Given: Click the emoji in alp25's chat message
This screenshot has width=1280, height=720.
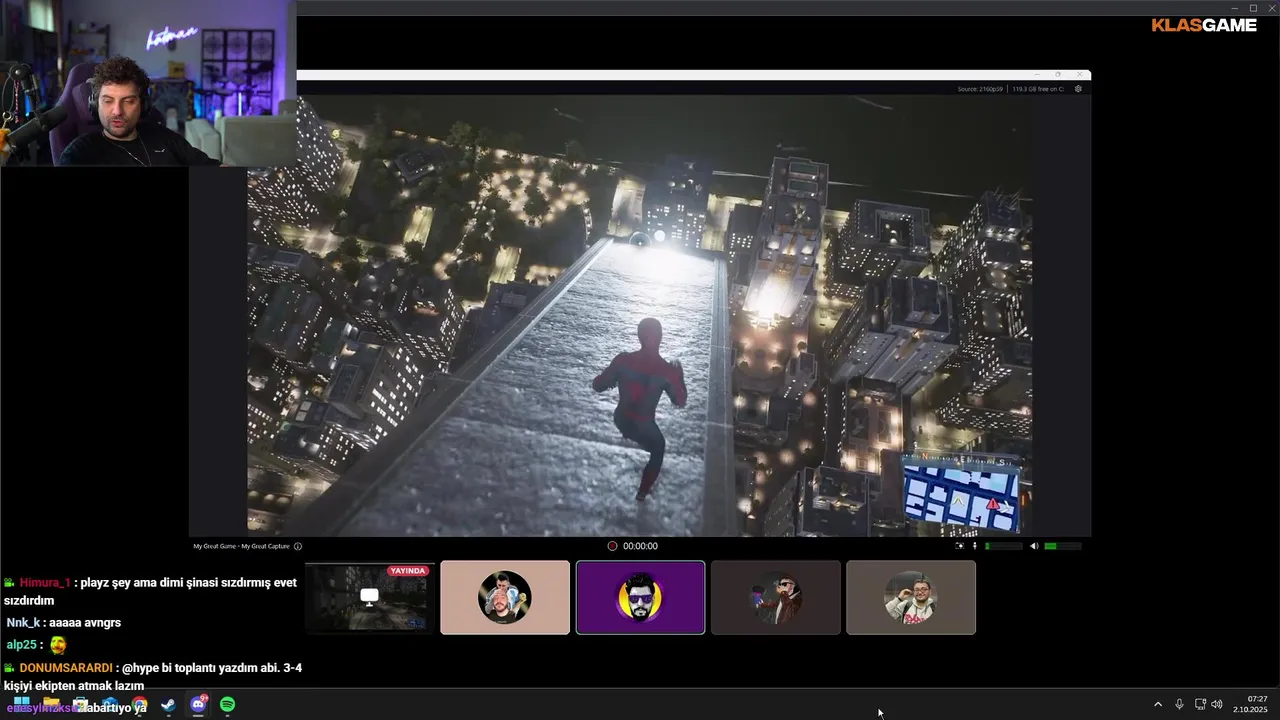Looking at the screenshot, I should [58, 645].
